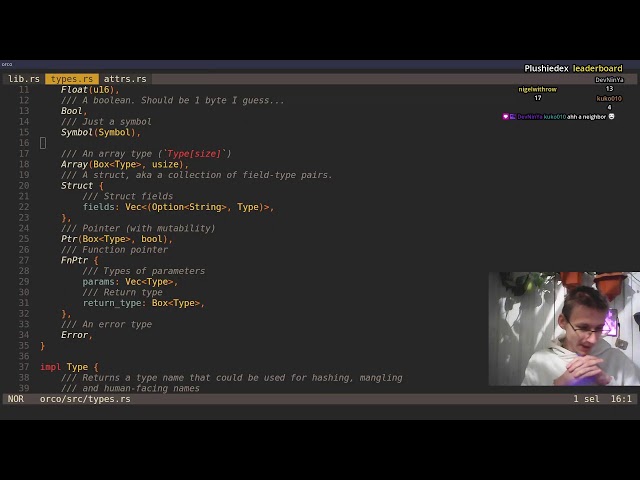Click 'Float(u16),' on line 11
Viewport: 640px width, 480px height.
click(x=90, y=89)
